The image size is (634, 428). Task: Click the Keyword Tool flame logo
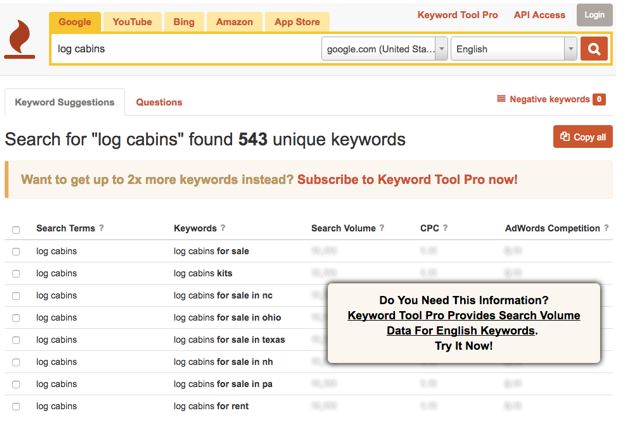(x=19, y=39)
